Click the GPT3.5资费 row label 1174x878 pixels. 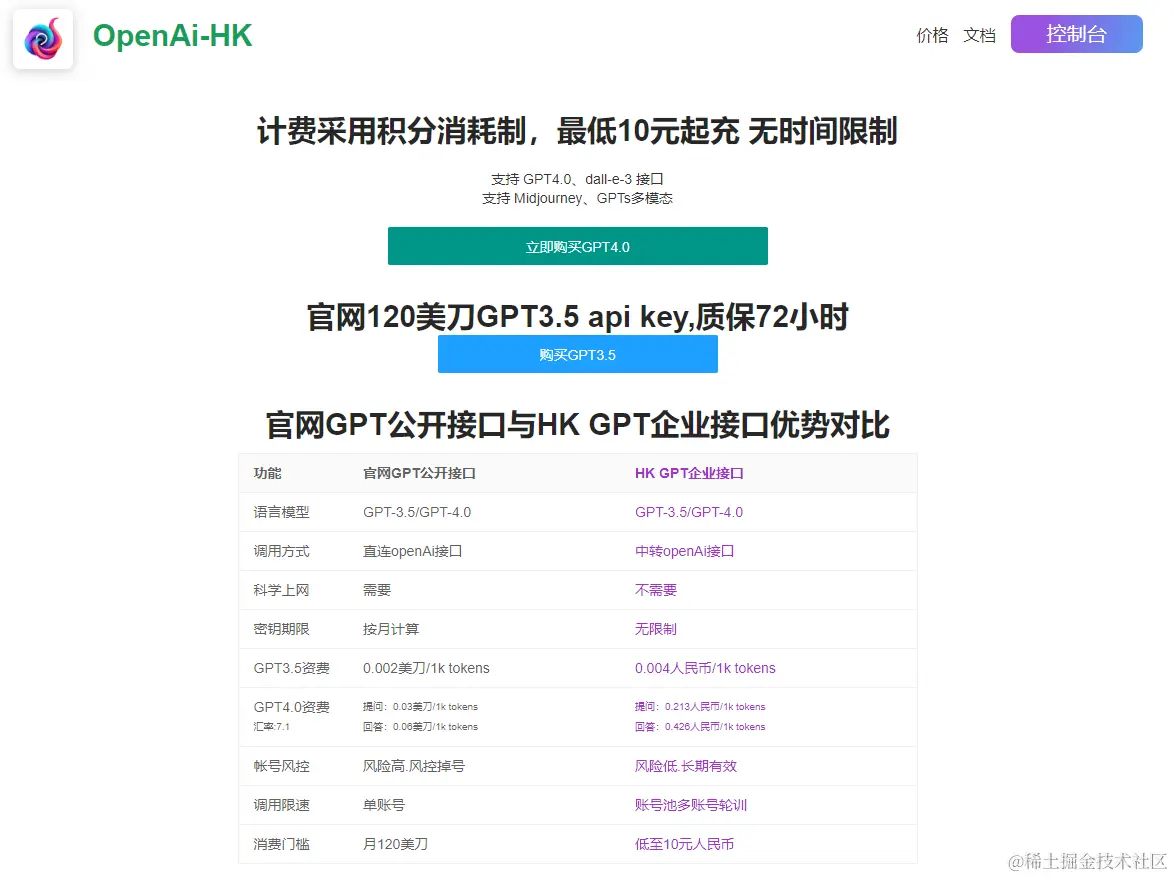click(x=291, y=668)
